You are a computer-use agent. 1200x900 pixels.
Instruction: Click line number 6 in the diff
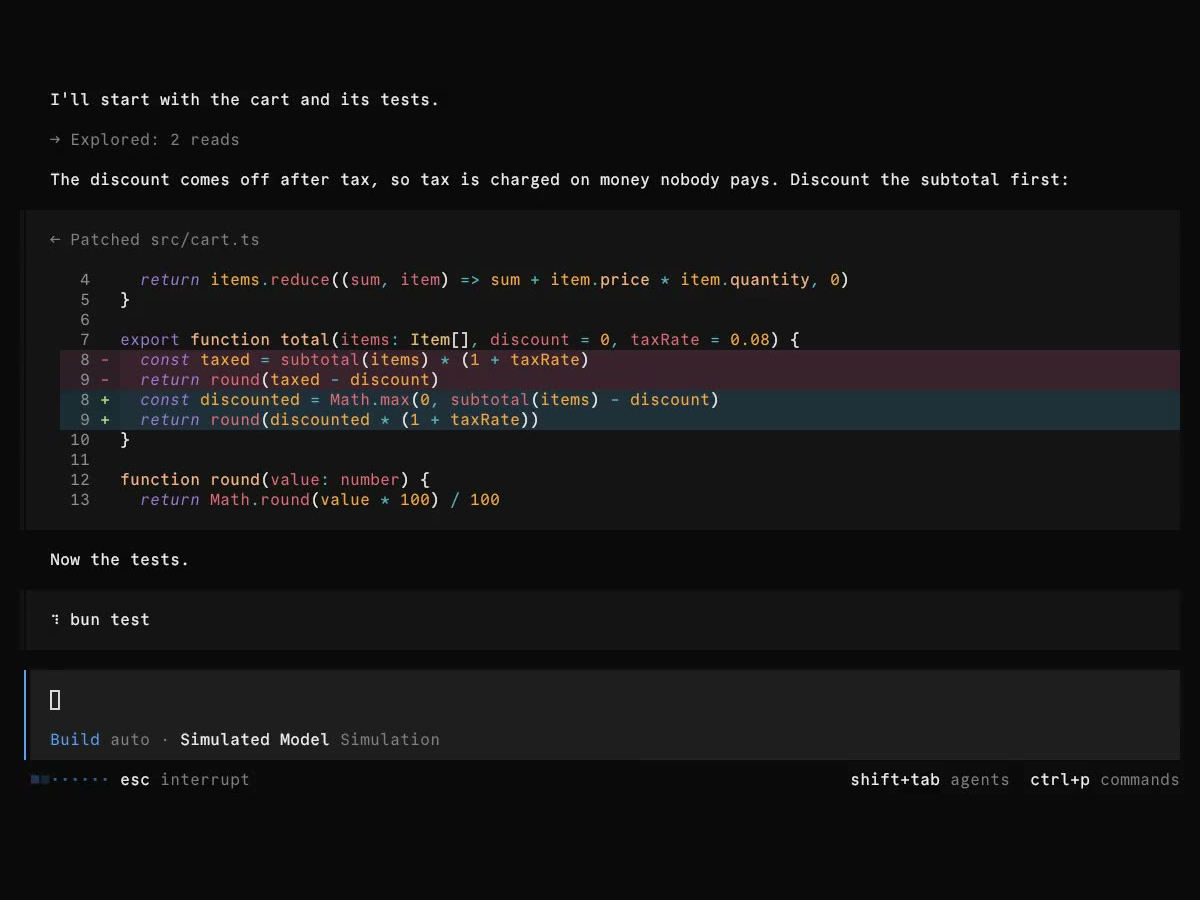point(85,320)
